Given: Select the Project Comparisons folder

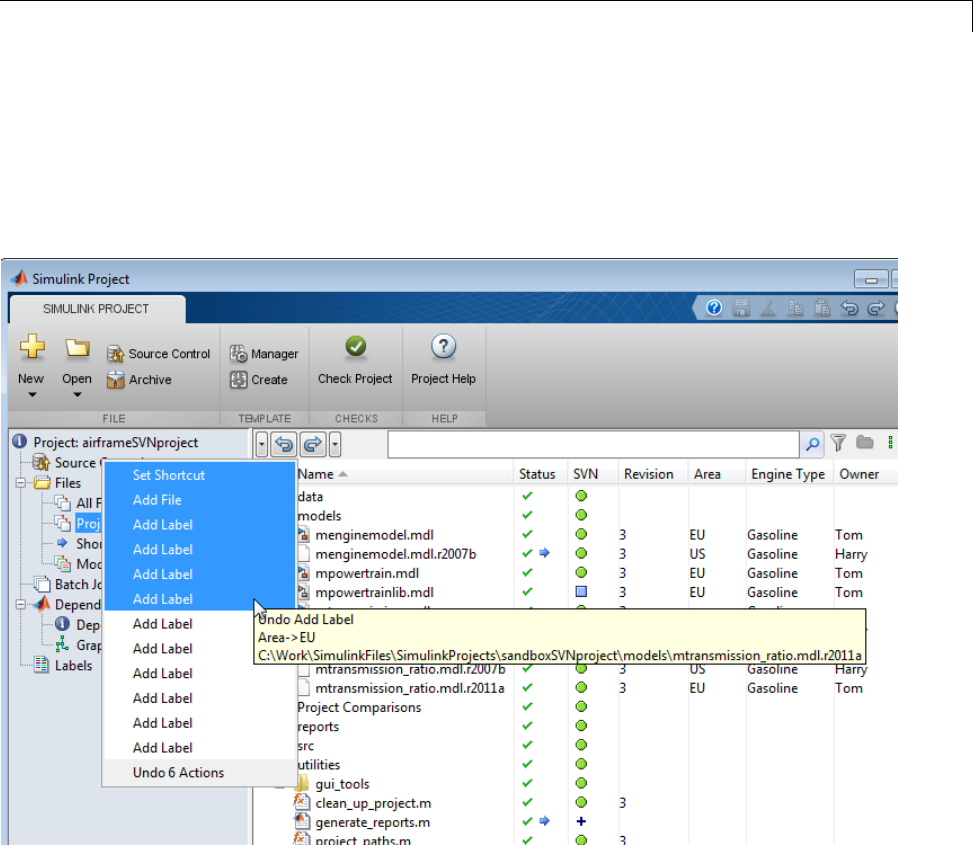Looking at the screenshot, I should [359, 707].
